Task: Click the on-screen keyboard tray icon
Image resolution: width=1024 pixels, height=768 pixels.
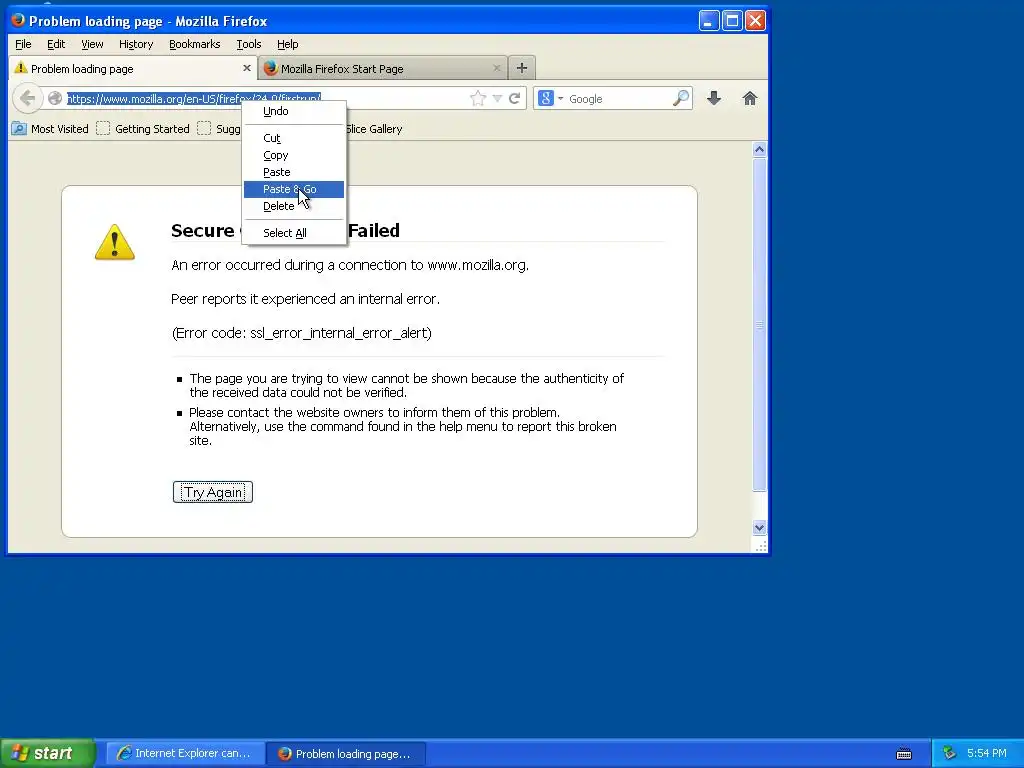Action: point(904,754)
